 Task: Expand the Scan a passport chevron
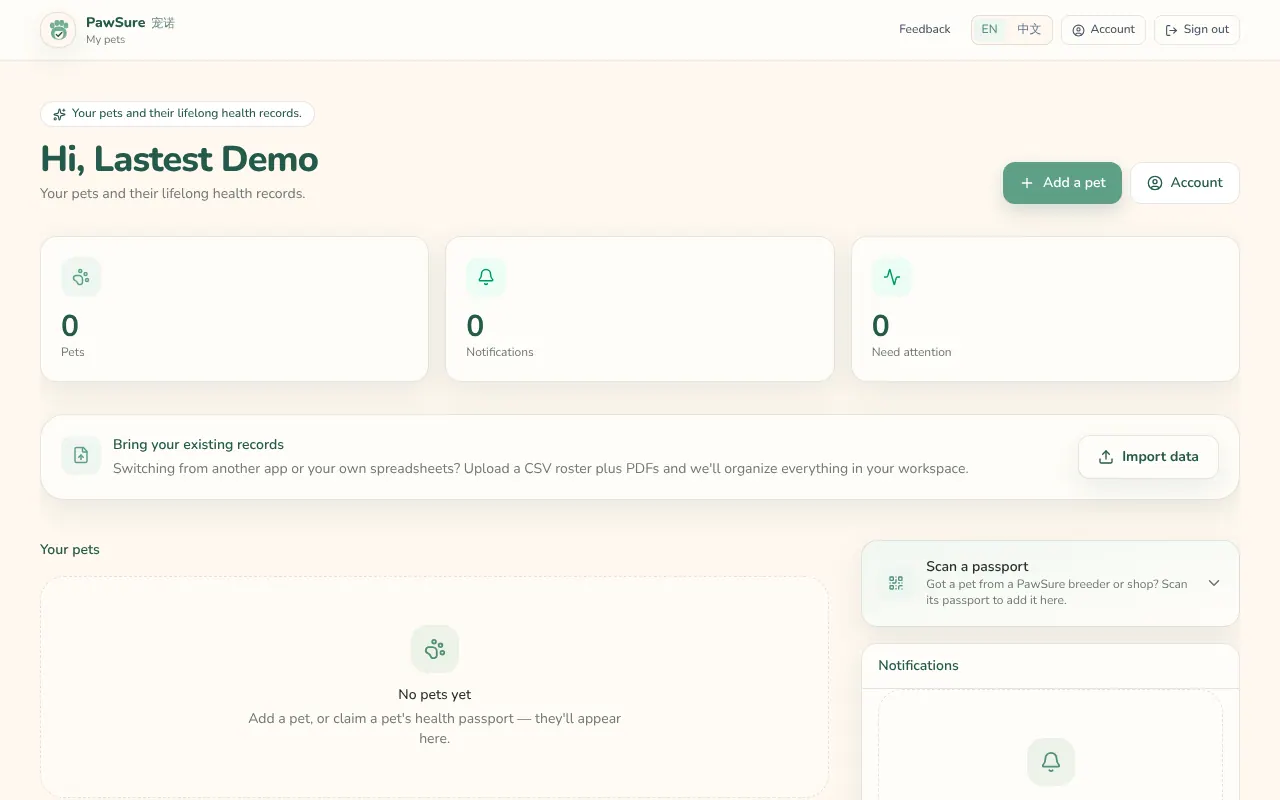click(1214, 583)
